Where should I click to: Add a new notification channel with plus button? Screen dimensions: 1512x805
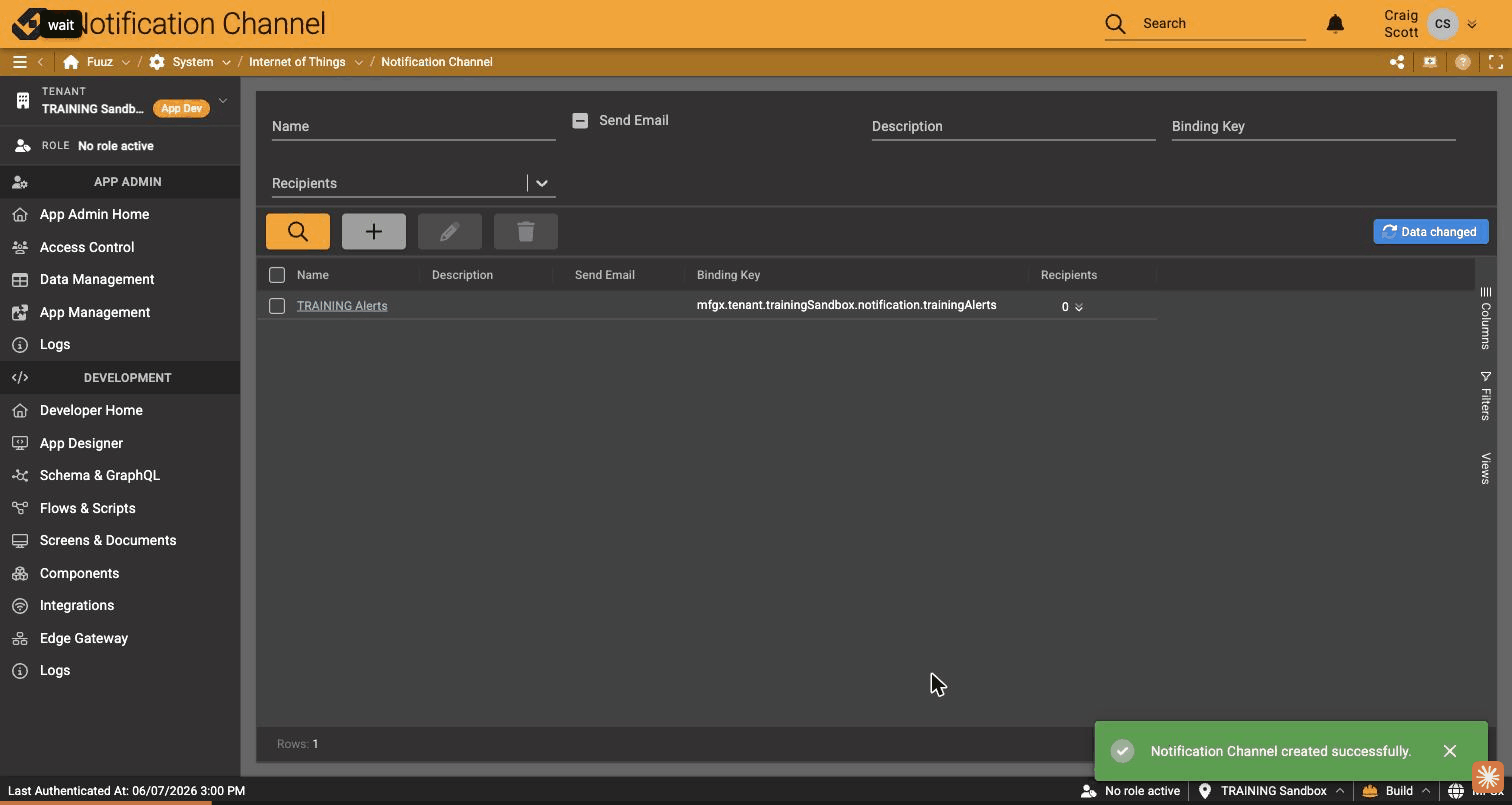374,231
